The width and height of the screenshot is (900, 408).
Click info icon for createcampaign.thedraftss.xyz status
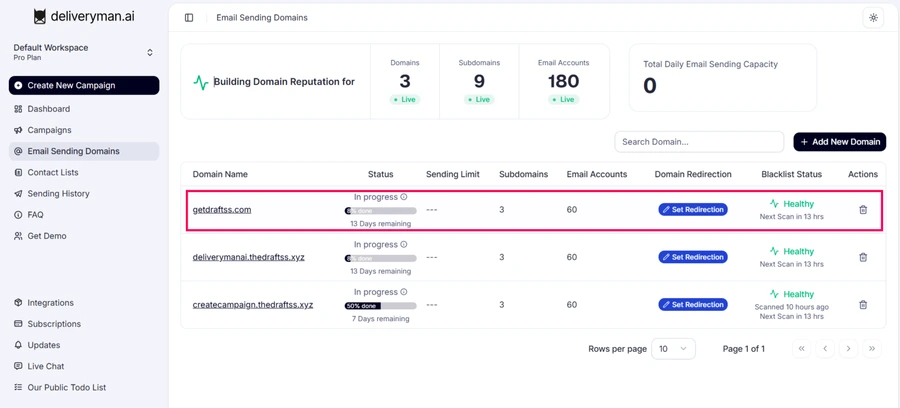click(x=404, y=292)
